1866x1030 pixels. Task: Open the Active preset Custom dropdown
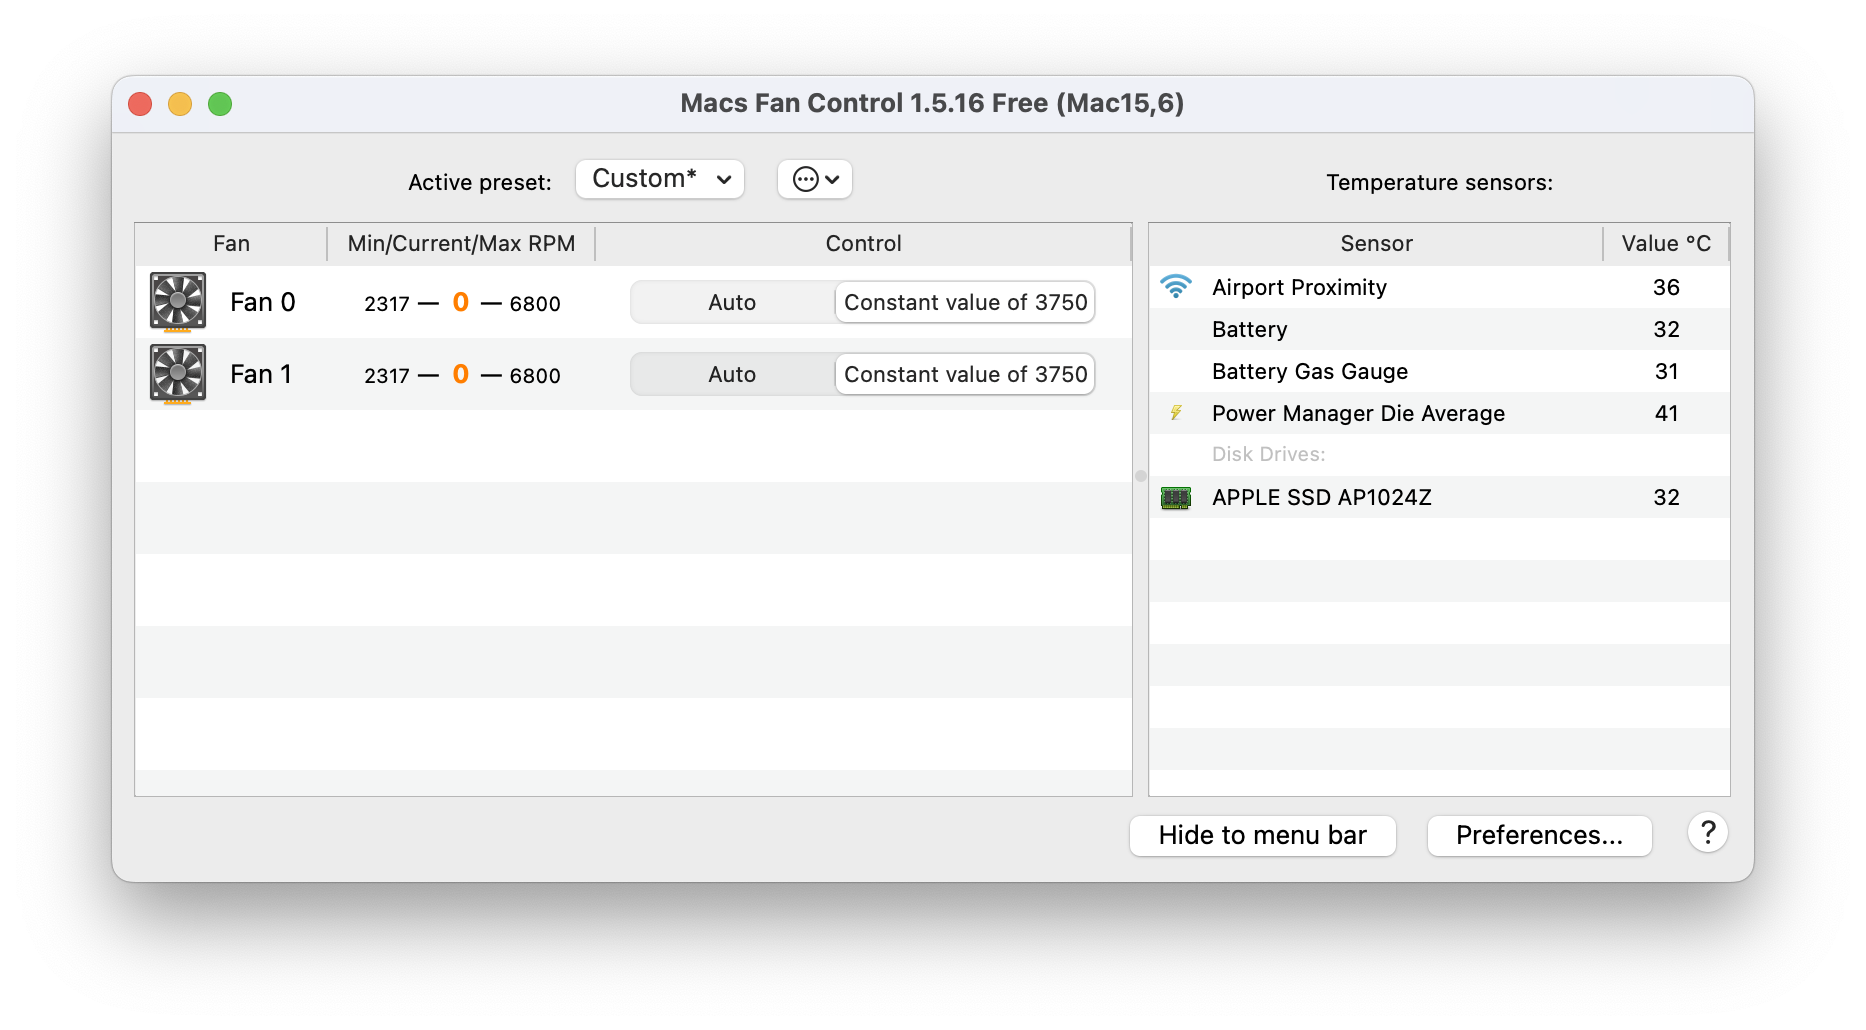click(660, 179)
